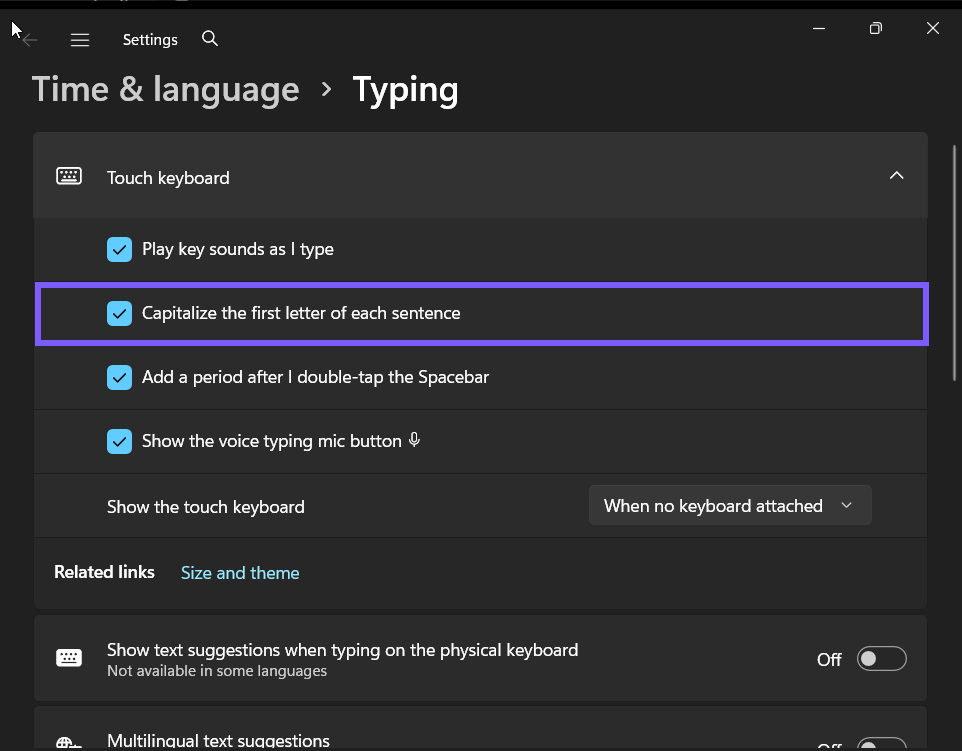
Task: Uncheck Capitalize the first letter of each sentence
Action: [x=120, y=314]
